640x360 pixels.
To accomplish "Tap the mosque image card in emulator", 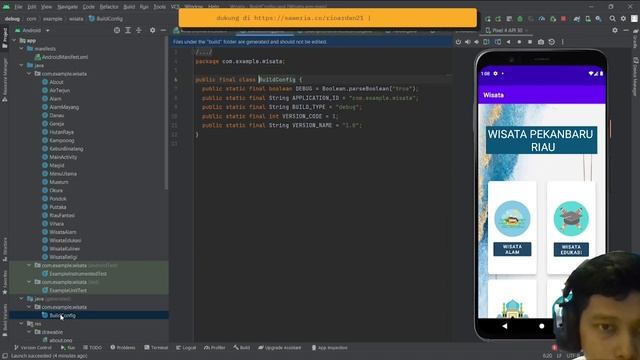I will [512, 299].
